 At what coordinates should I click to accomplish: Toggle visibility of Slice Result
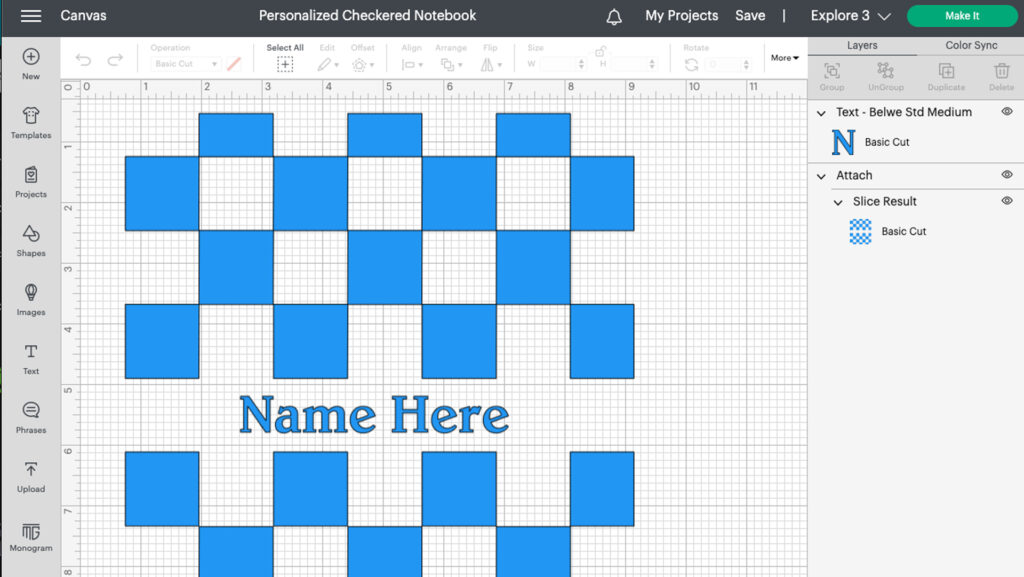click(x=1008, y=201)
